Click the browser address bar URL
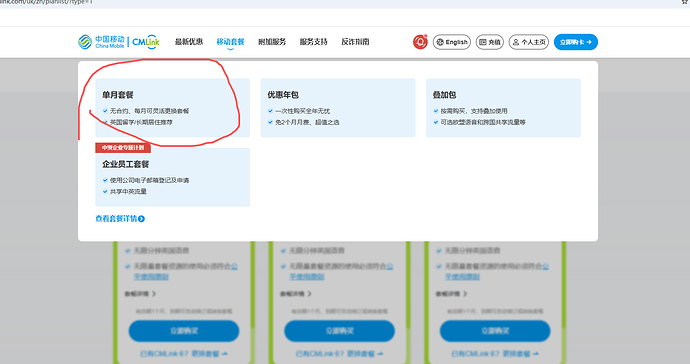 [46, 2]
